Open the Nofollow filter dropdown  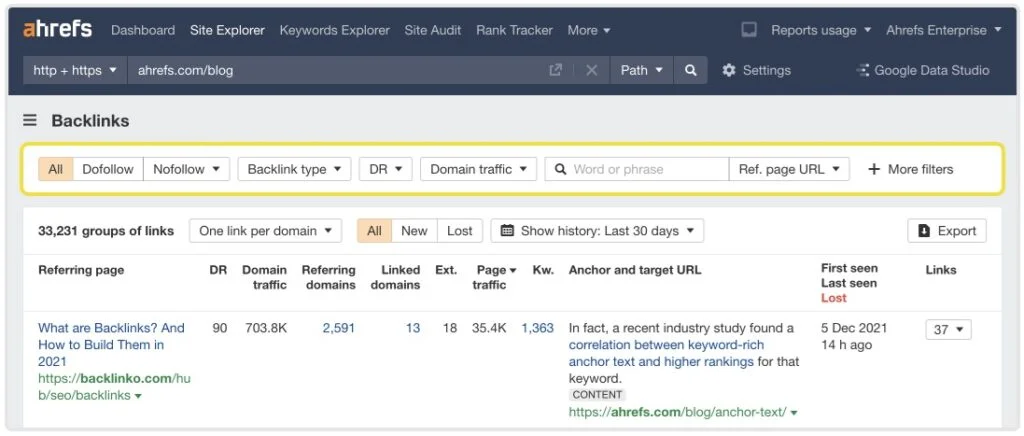(186, 169)
